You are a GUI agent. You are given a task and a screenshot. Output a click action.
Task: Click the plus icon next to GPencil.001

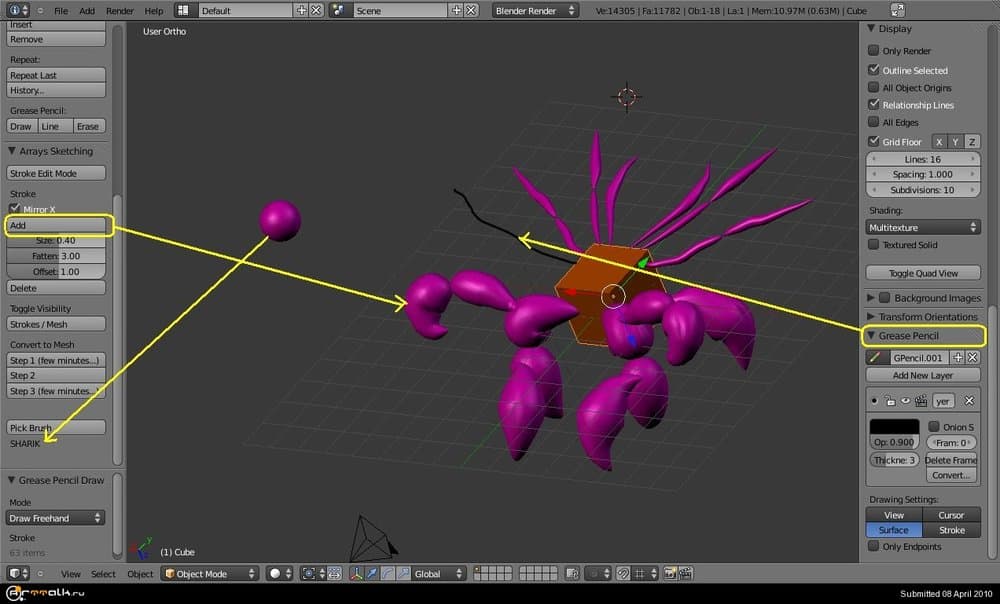click(x=957, y=357)
